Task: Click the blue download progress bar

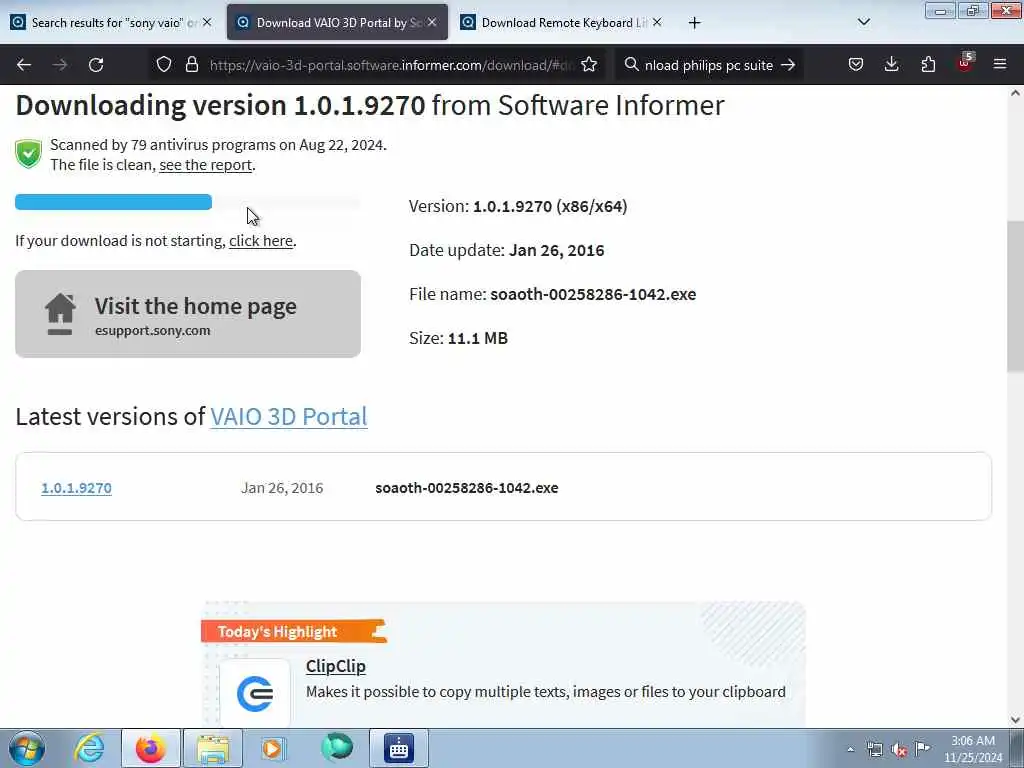Action: pyautogui.click(x=113, y=202)
